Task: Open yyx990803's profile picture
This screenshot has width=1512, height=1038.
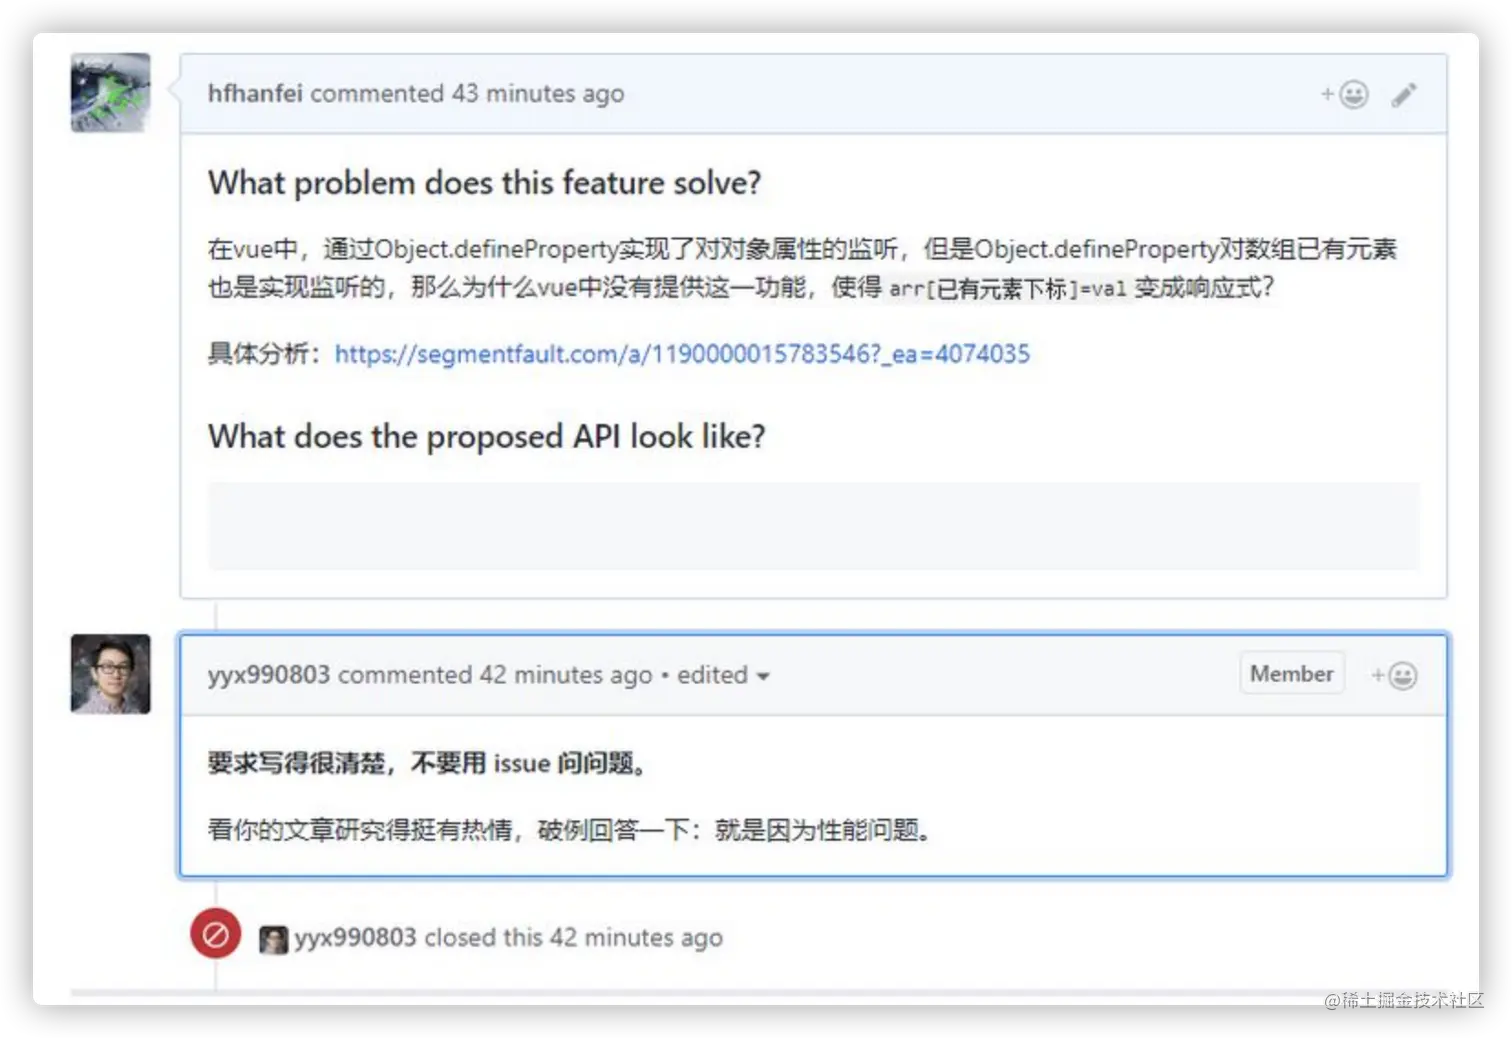Action: click(x=110, y=674)
